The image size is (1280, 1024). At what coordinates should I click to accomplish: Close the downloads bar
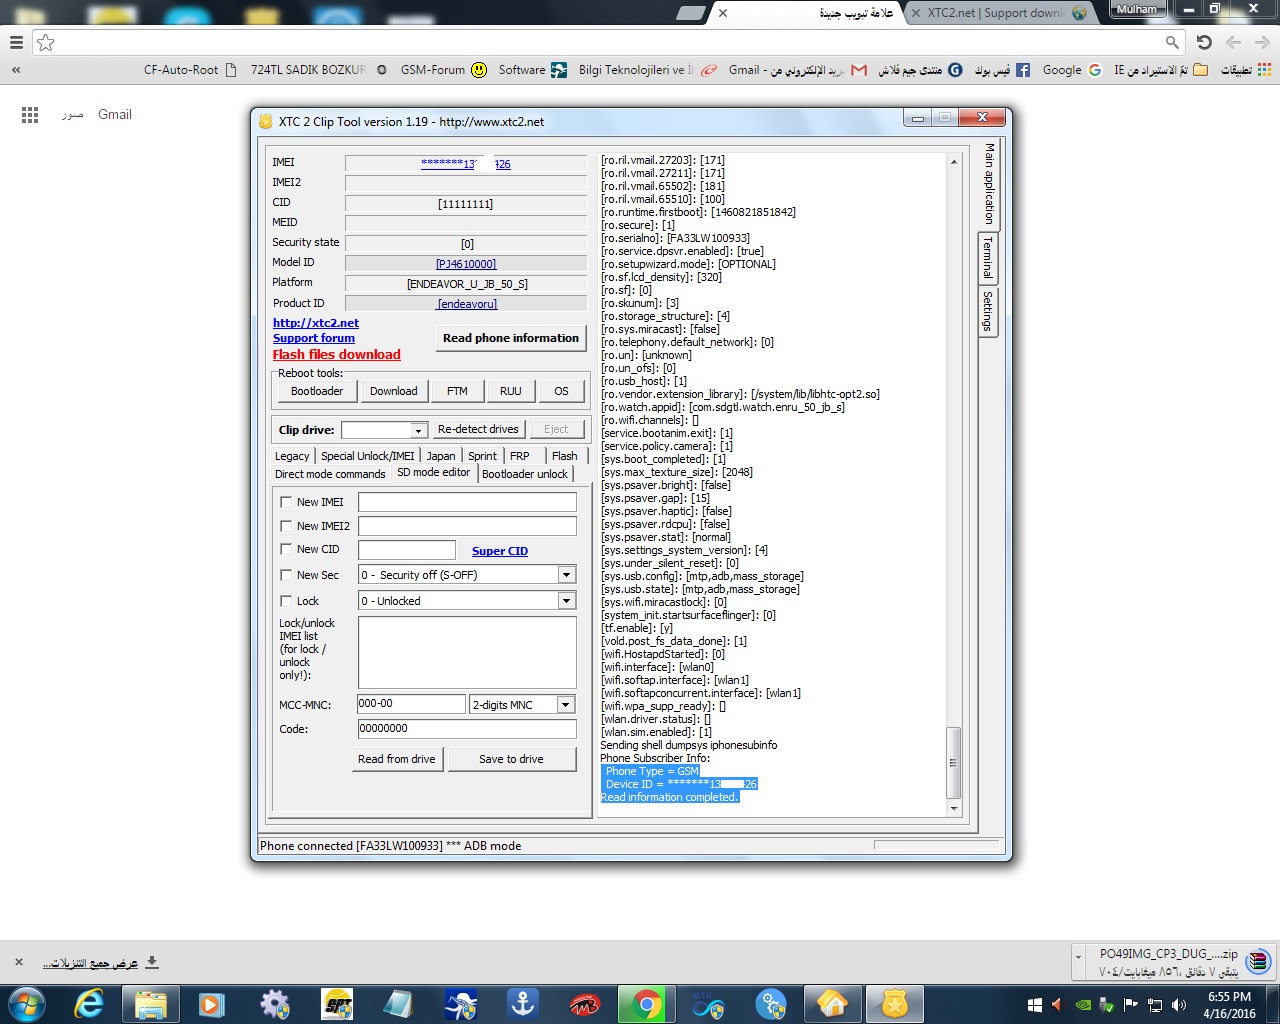18,962
